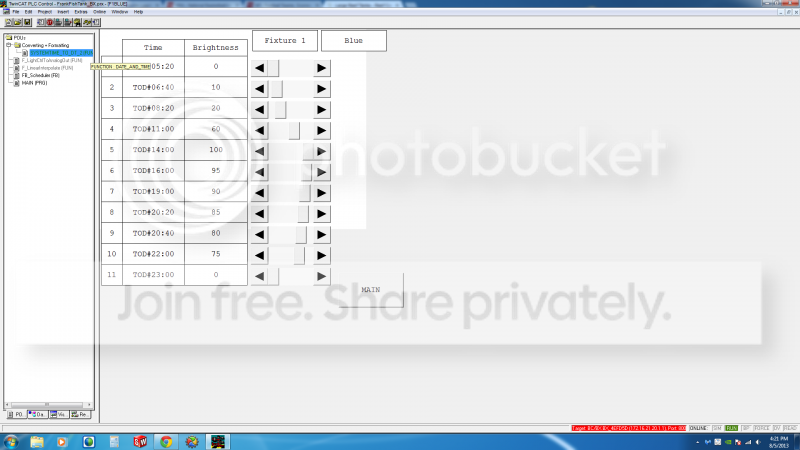Click the MAIN button

[370, 290]
